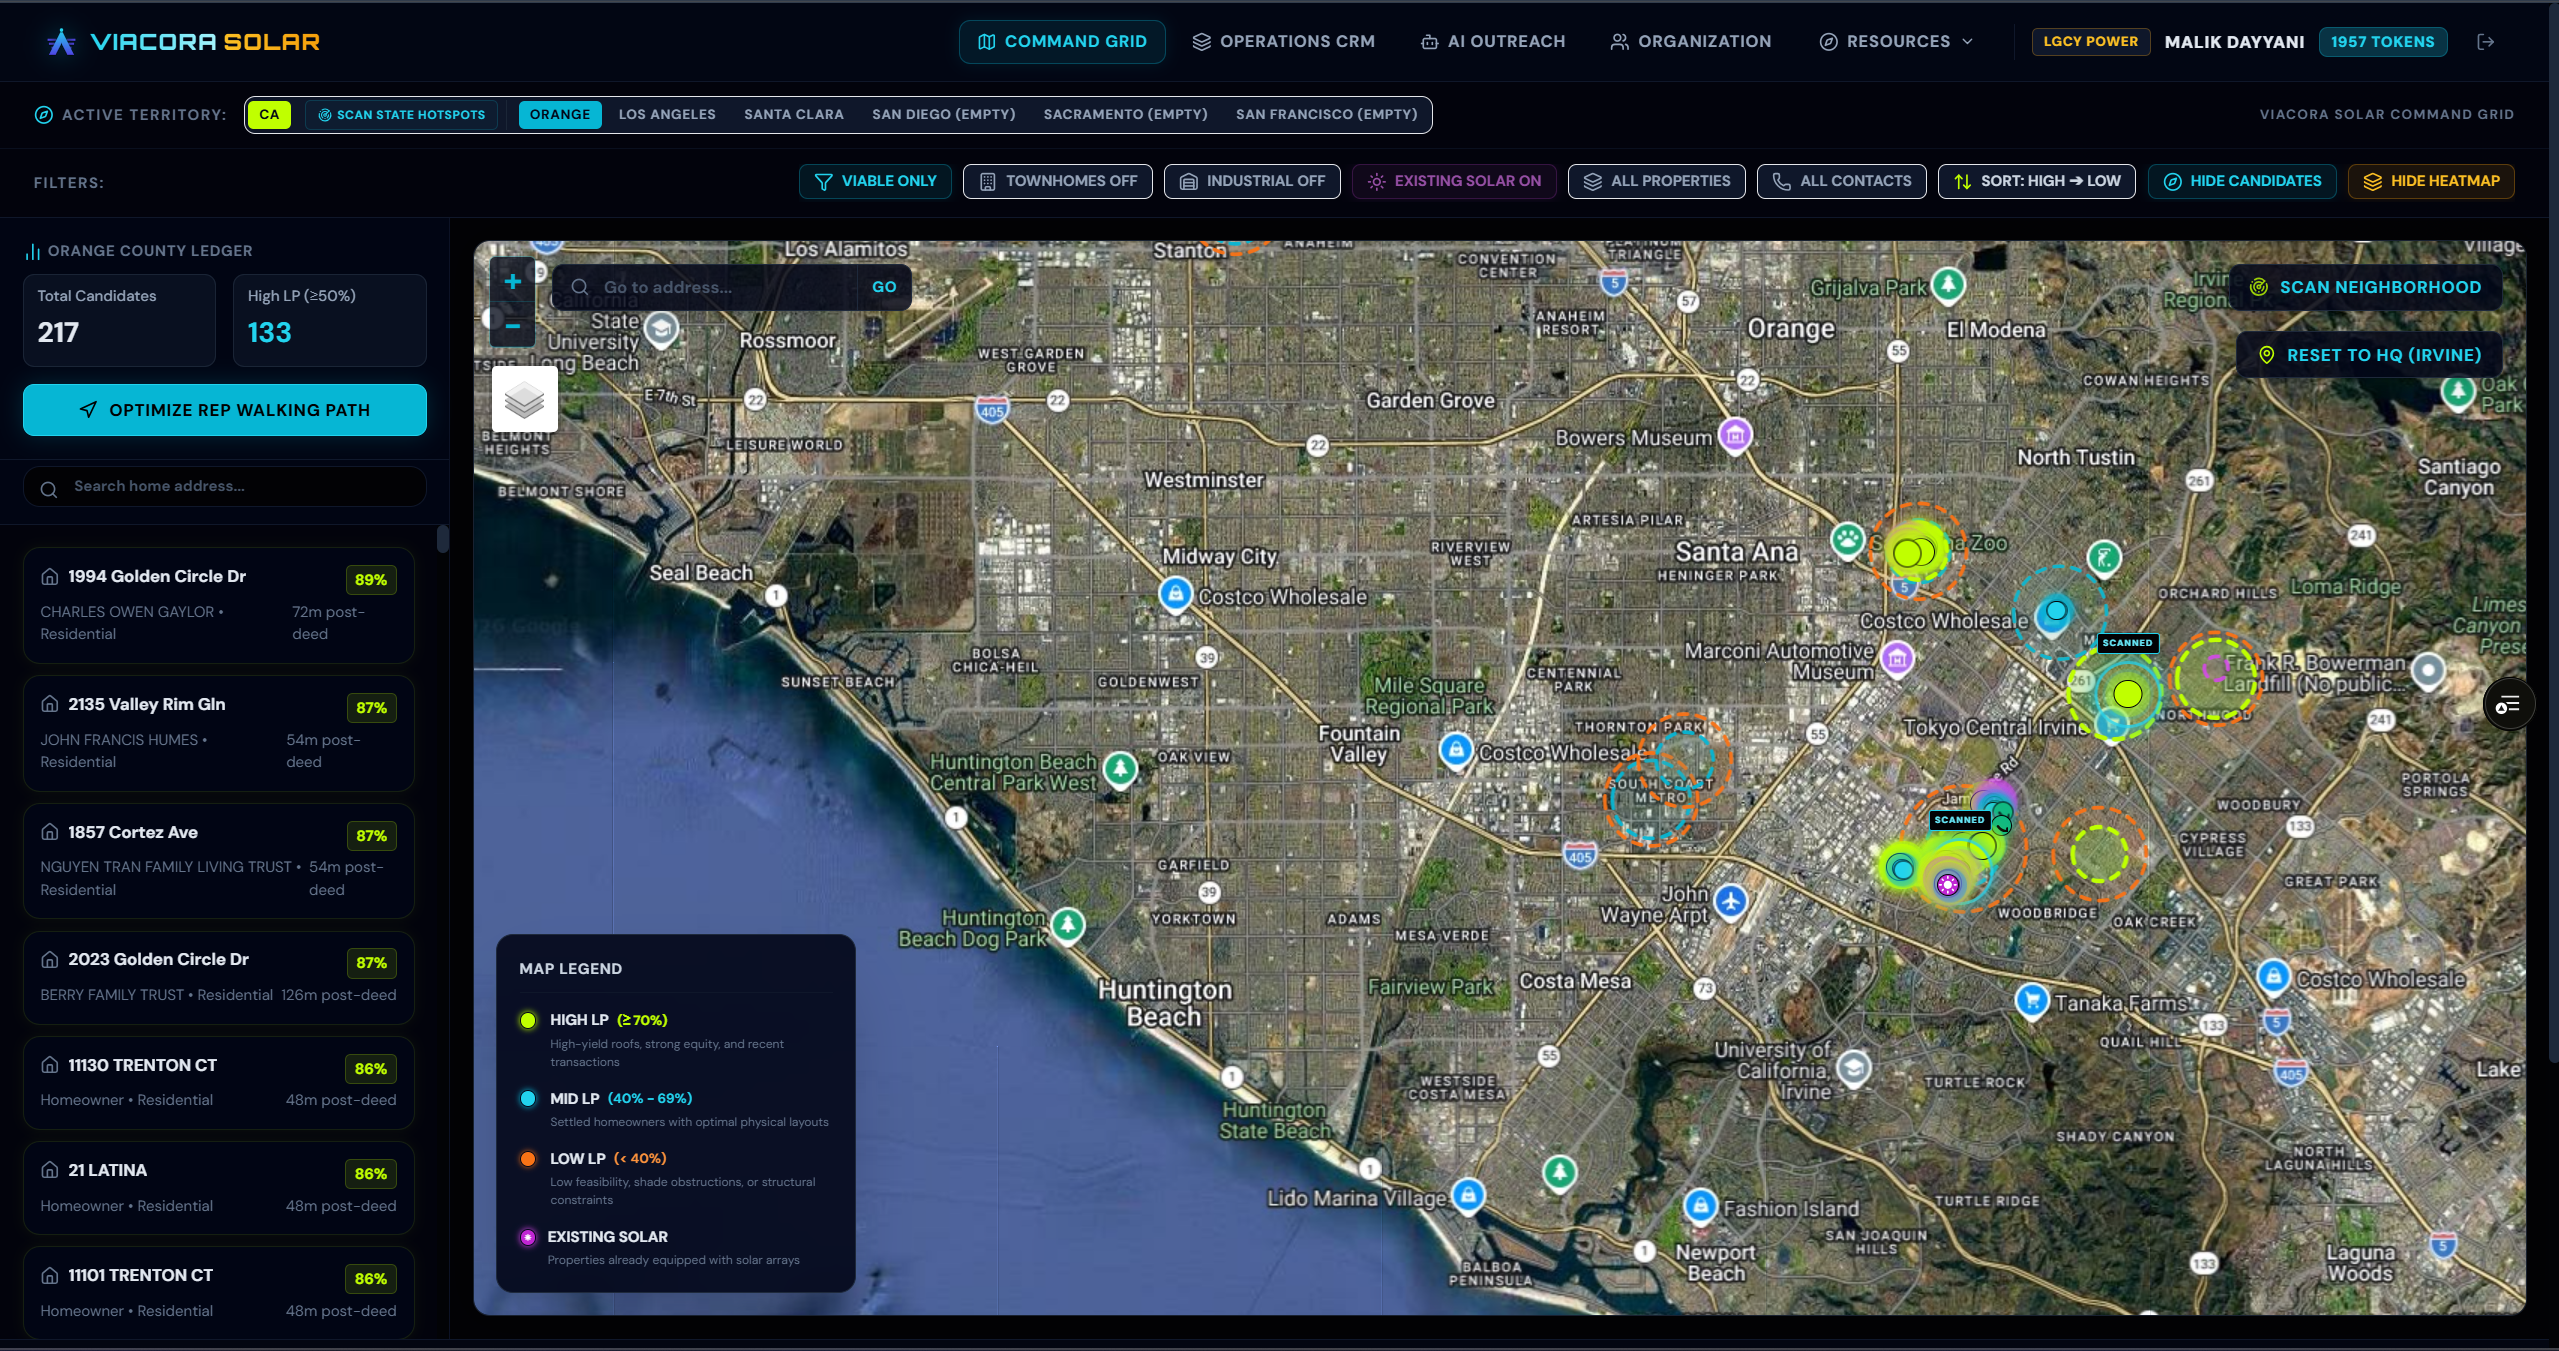Click the home icon beside 1994 Golden Circle Dr
The width and height of the screenshot is (2559, 1351).
49,577
